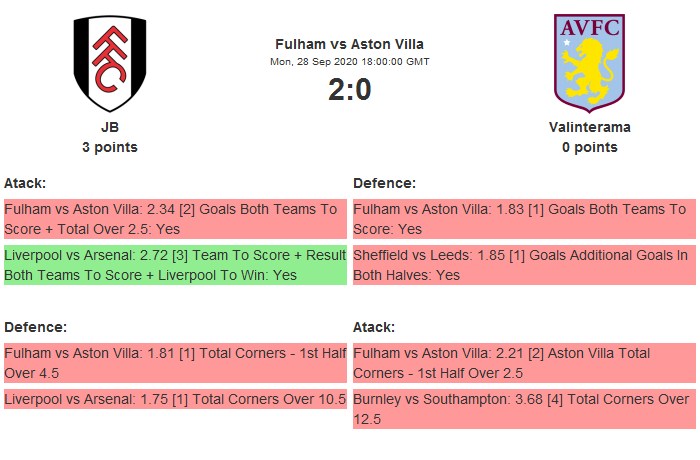Click Valinterama's 0 points total
The height and width of the screenshot is (460, 700).
point(589,147)
